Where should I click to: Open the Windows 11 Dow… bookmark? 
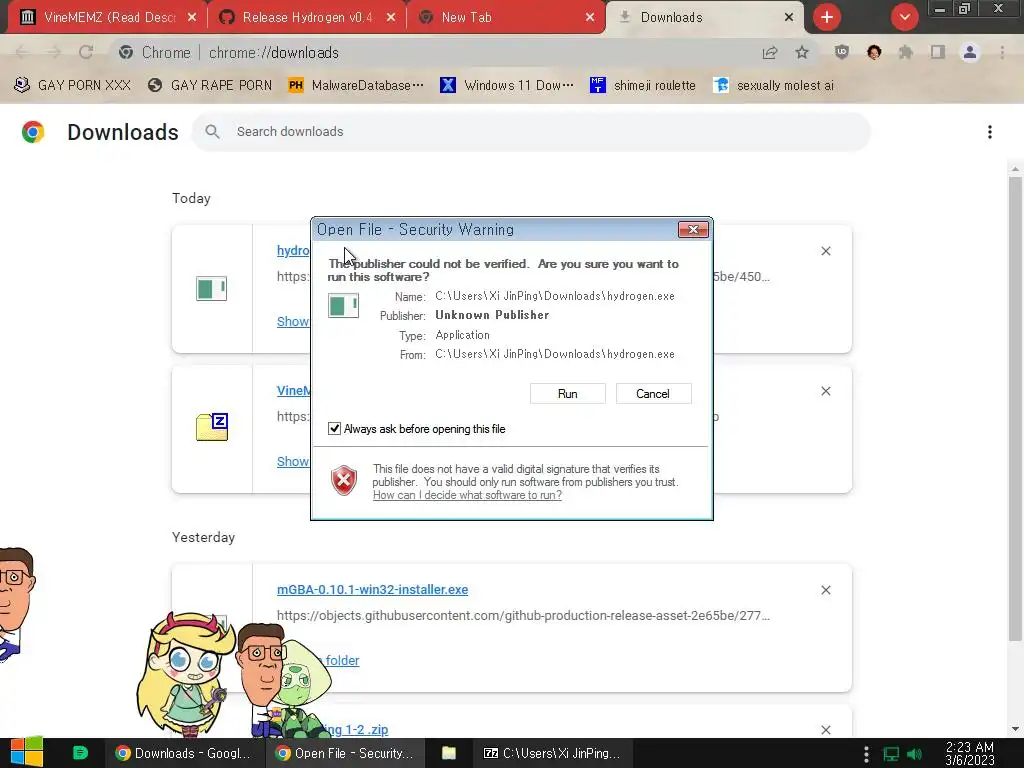(x=507, y=86)
